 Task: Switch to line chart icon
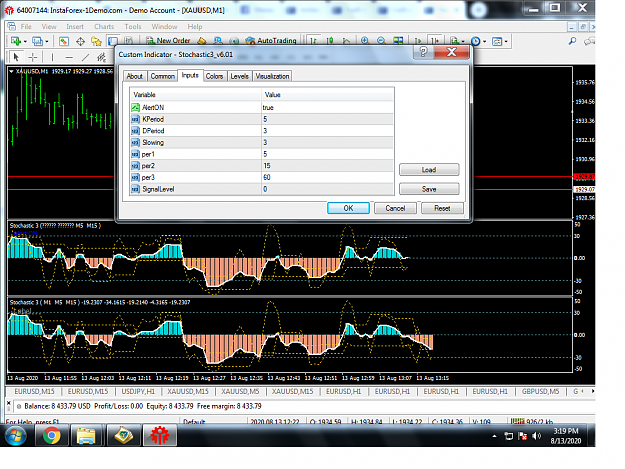[346, 41]
